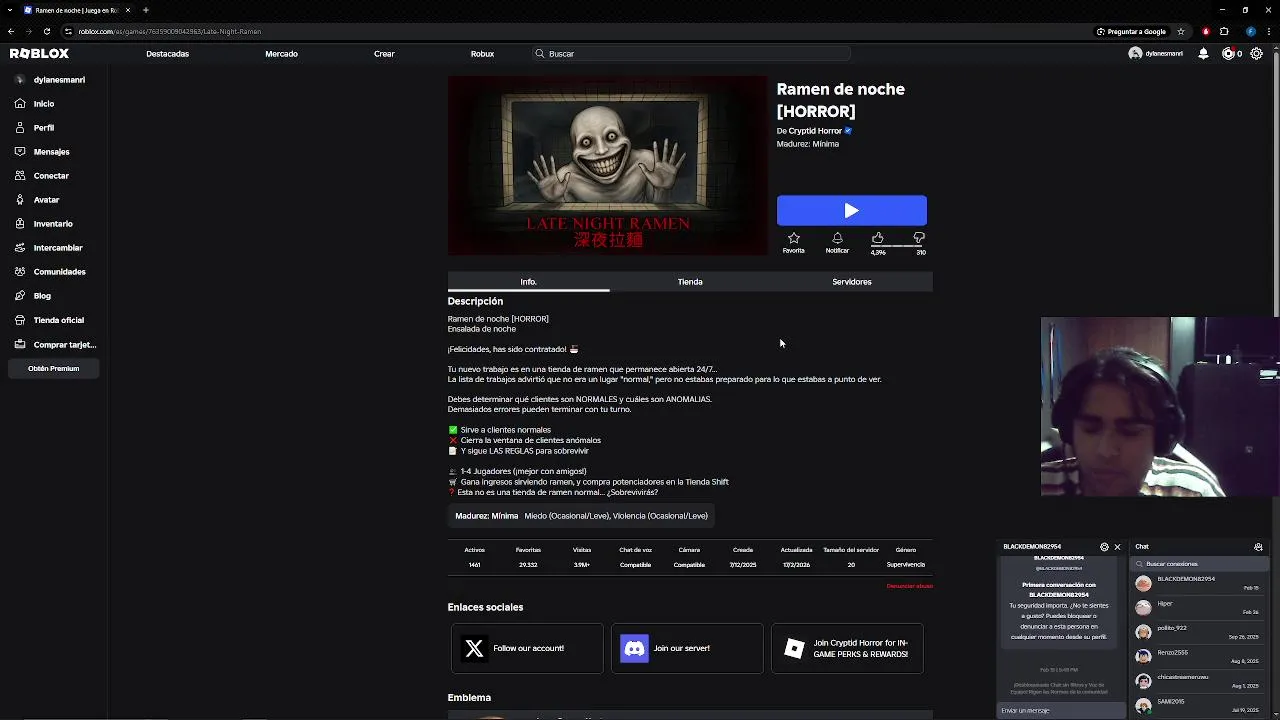Open Intercambiar in the sidebar
1280x720 pixels.
point(57,248)
